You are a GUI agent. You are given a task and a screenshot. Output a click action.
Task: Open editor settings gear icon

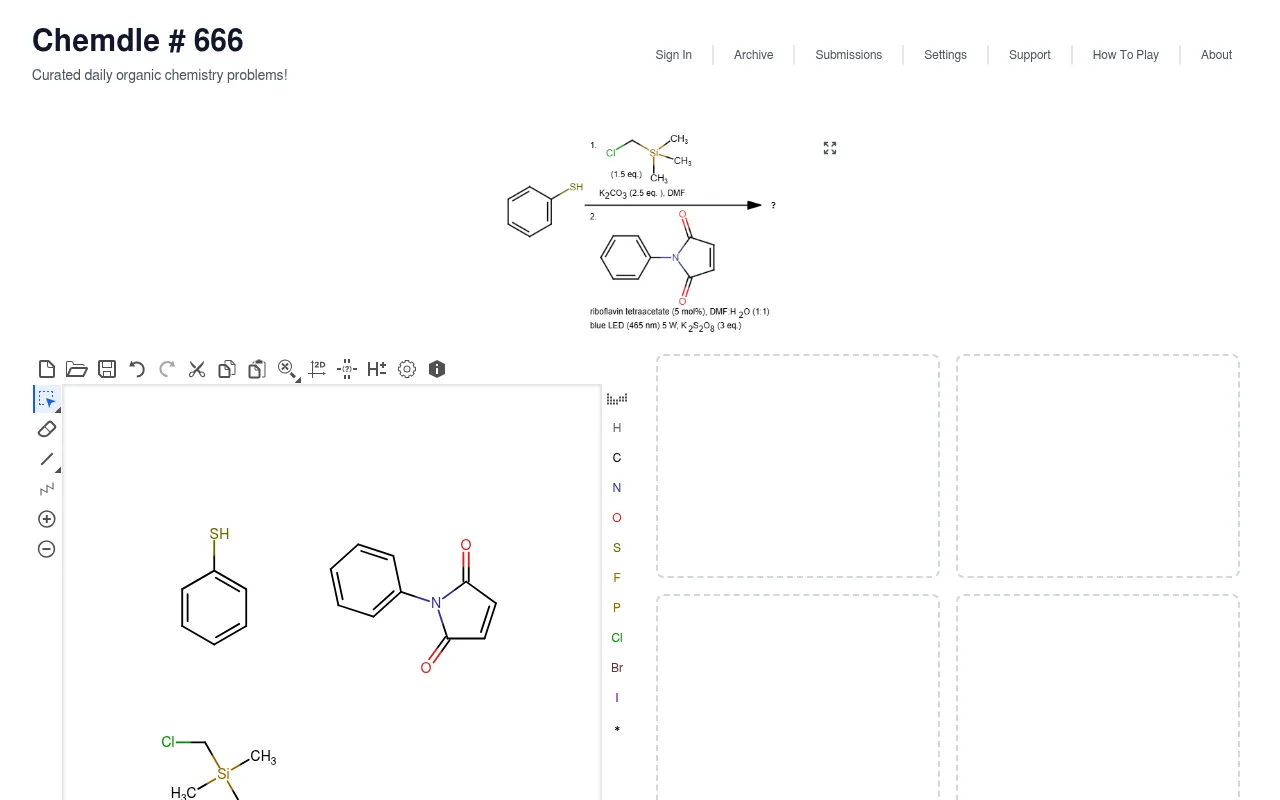click(x=407, y=369)
